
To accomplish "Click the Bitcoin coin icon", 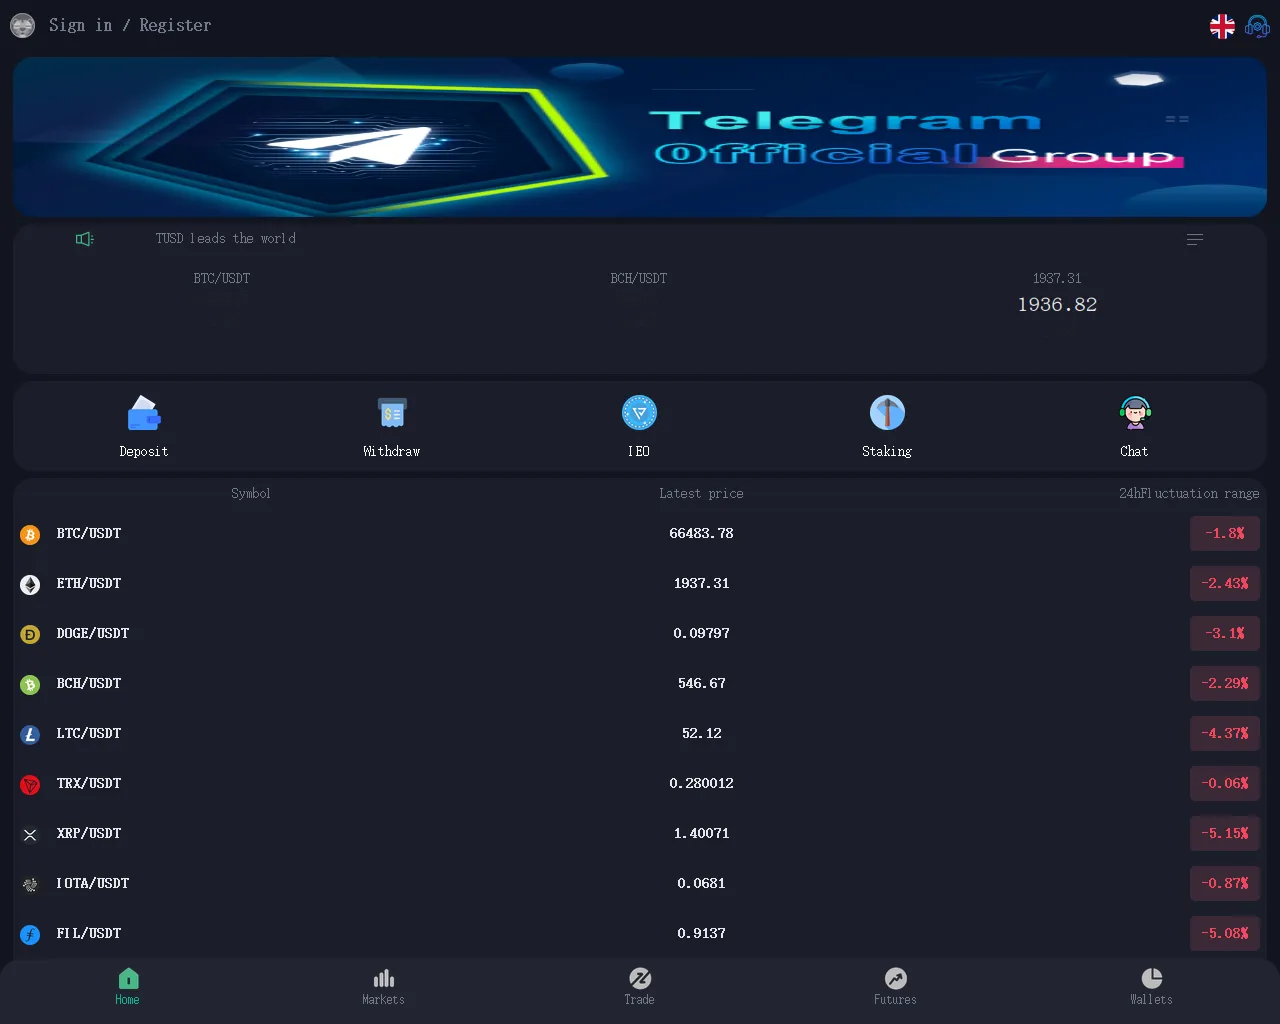I will click(x=30, y=535).
